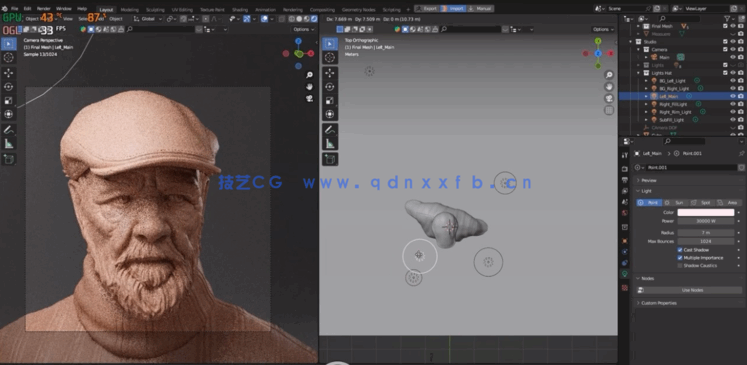
Task: Enable Shadow Caustics checkbox
Action: [680, 265]
